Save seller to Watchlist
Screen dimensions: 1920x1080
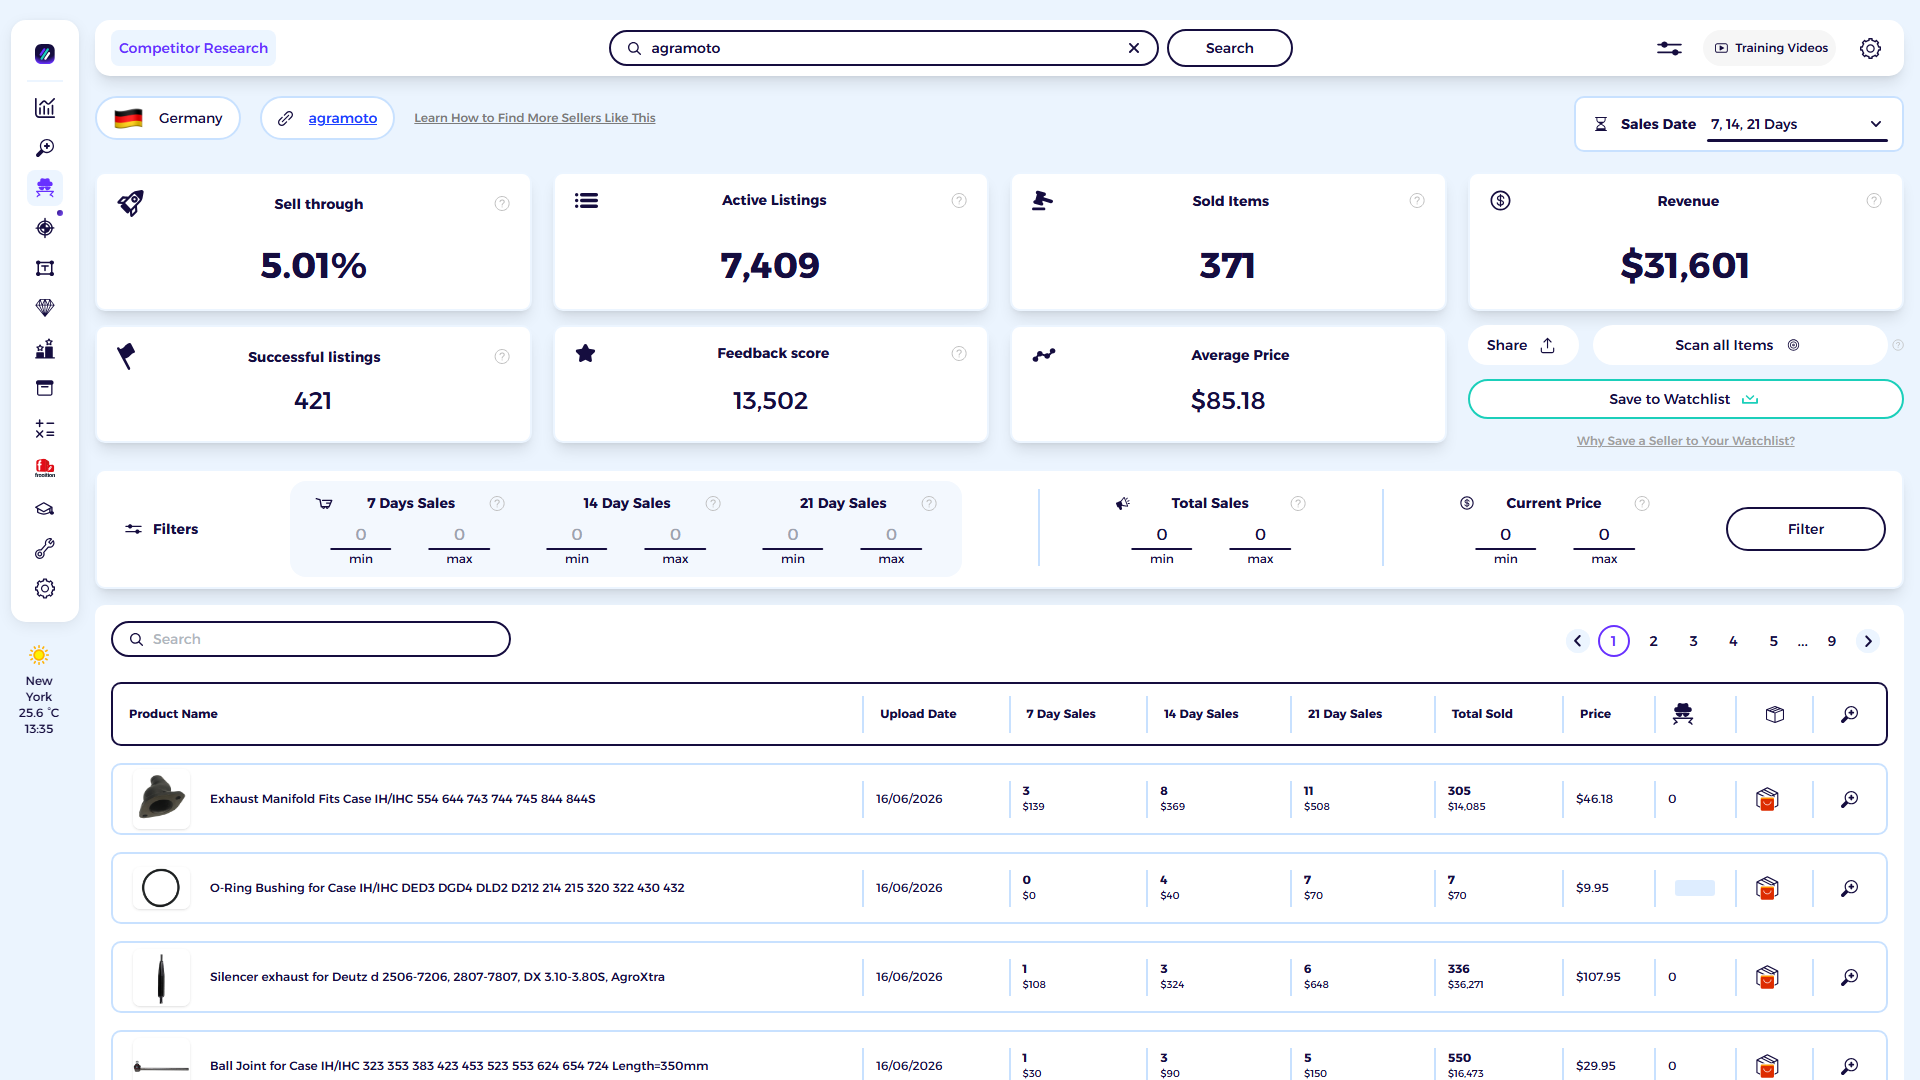(1685, 399)
